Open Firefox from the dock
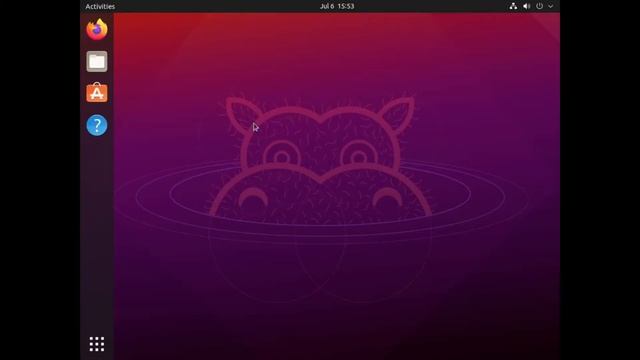The height and width of the screenshot is (360, 640). [97, 29]
